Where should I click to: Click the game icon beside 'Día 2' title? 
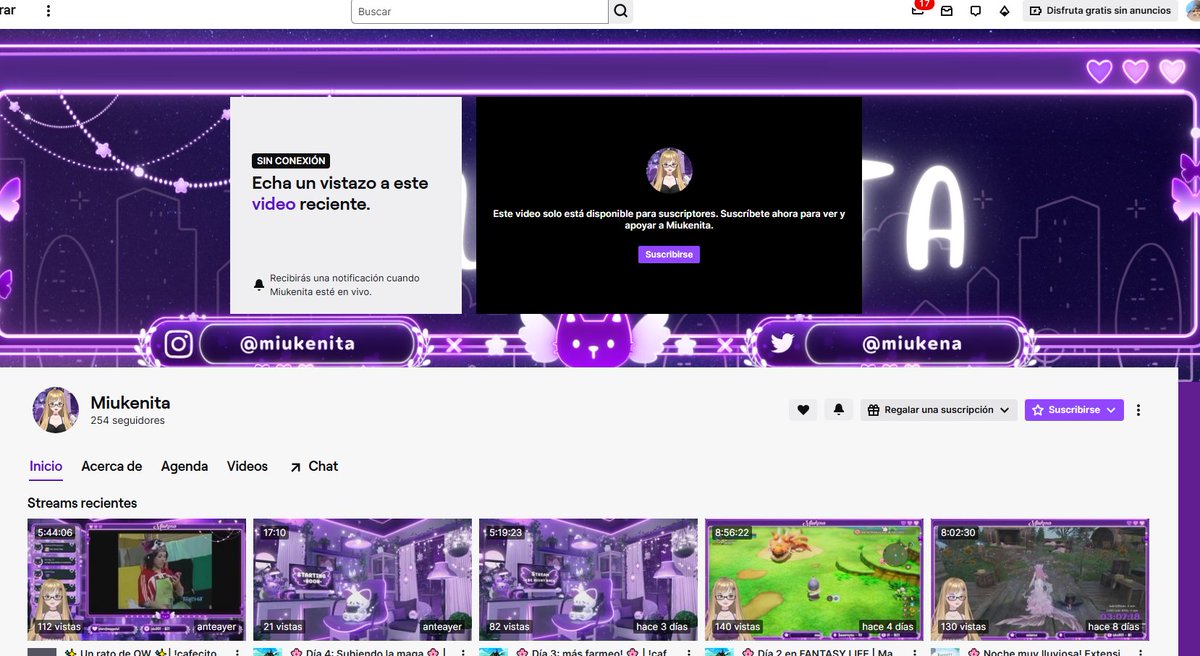tap(720, 652)
